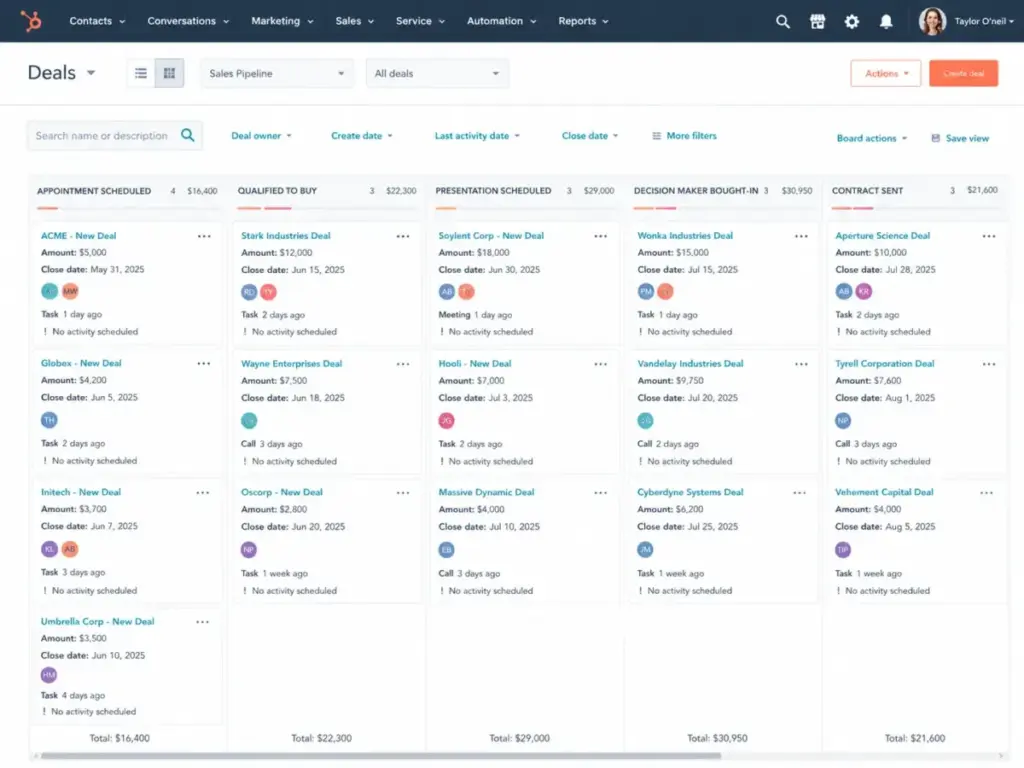
Task: Open options menu for Vandelay Industries Deal
Action: pyautogui.click(x=801, y=364)
